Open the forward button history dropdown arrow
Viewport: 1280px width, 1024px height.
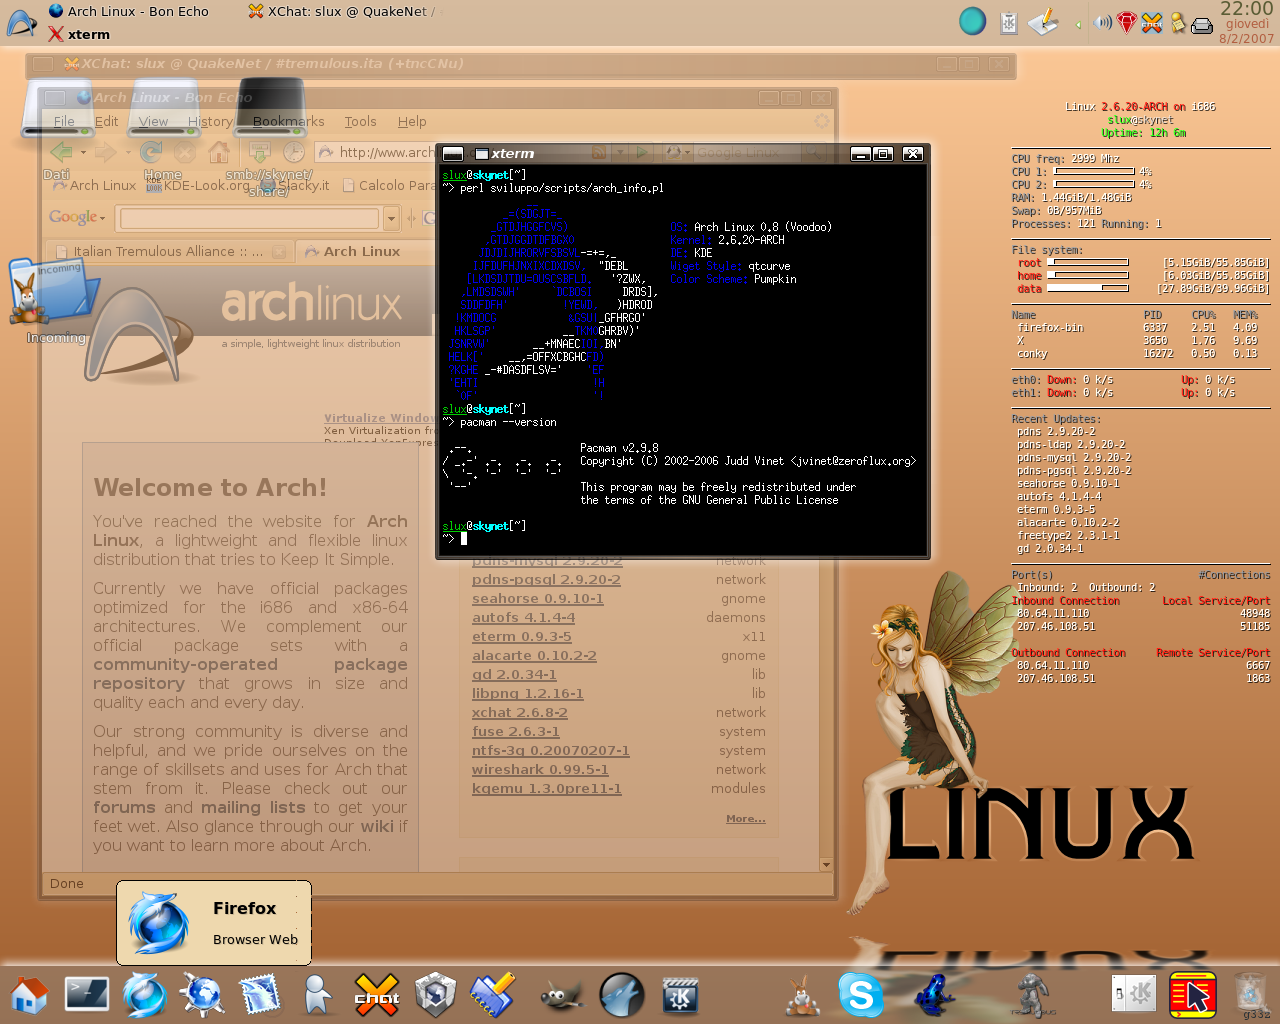128,153
